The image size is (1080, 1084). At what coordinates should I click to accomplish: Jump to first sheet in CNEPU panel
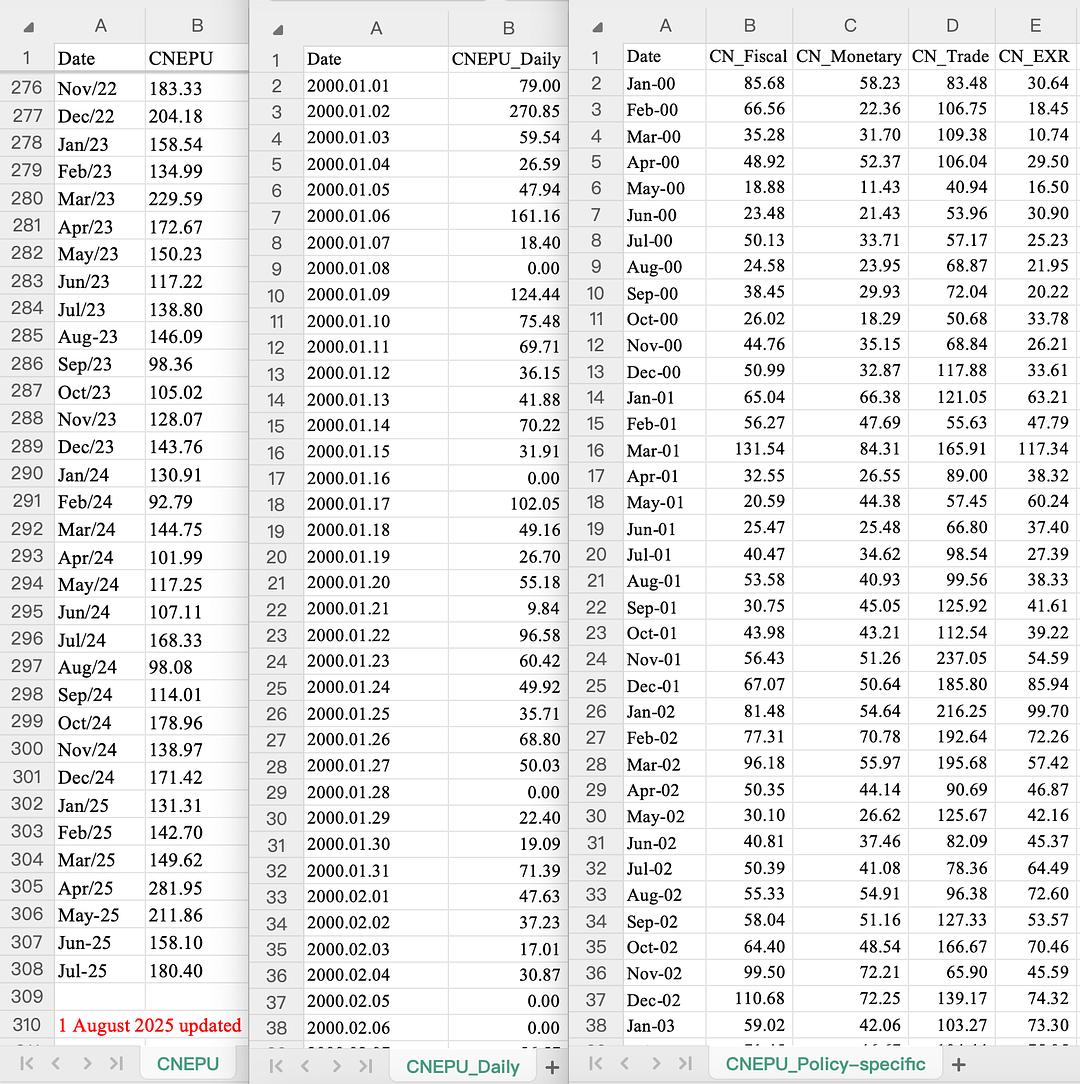point(27,1063)
